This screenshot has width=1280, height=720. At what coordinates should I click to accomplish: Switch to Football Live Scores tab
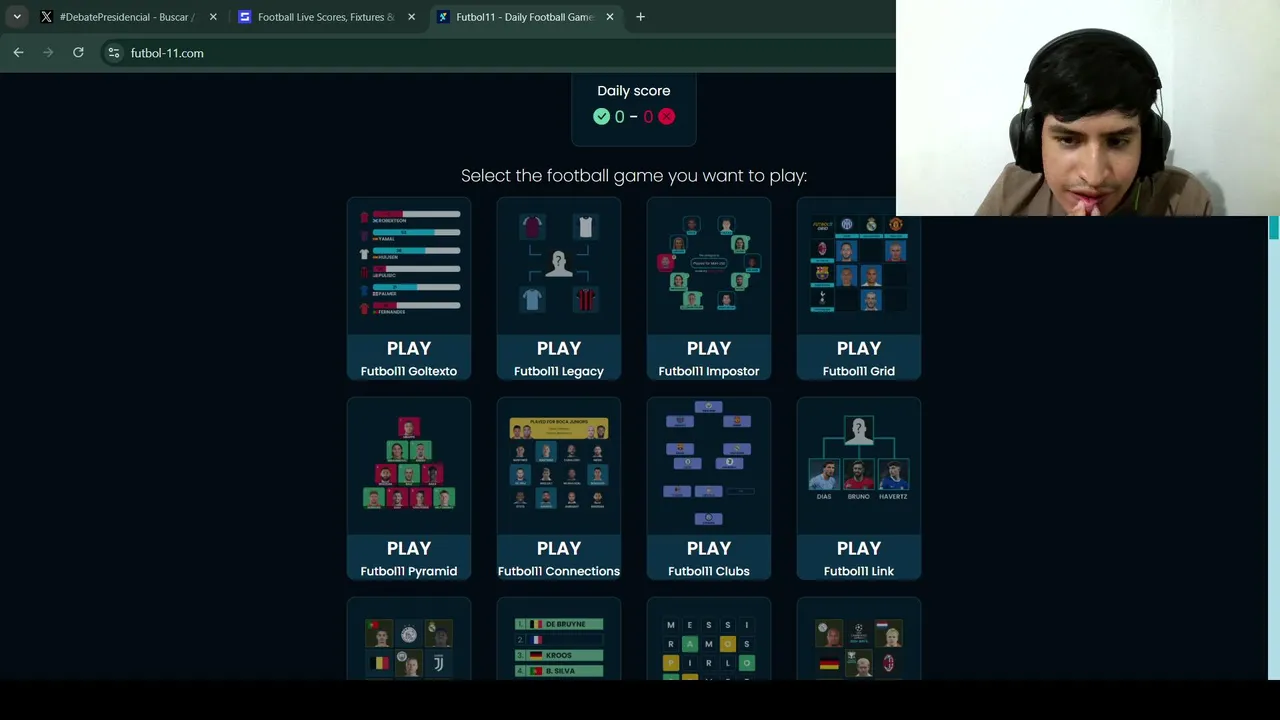pos(326,17)
